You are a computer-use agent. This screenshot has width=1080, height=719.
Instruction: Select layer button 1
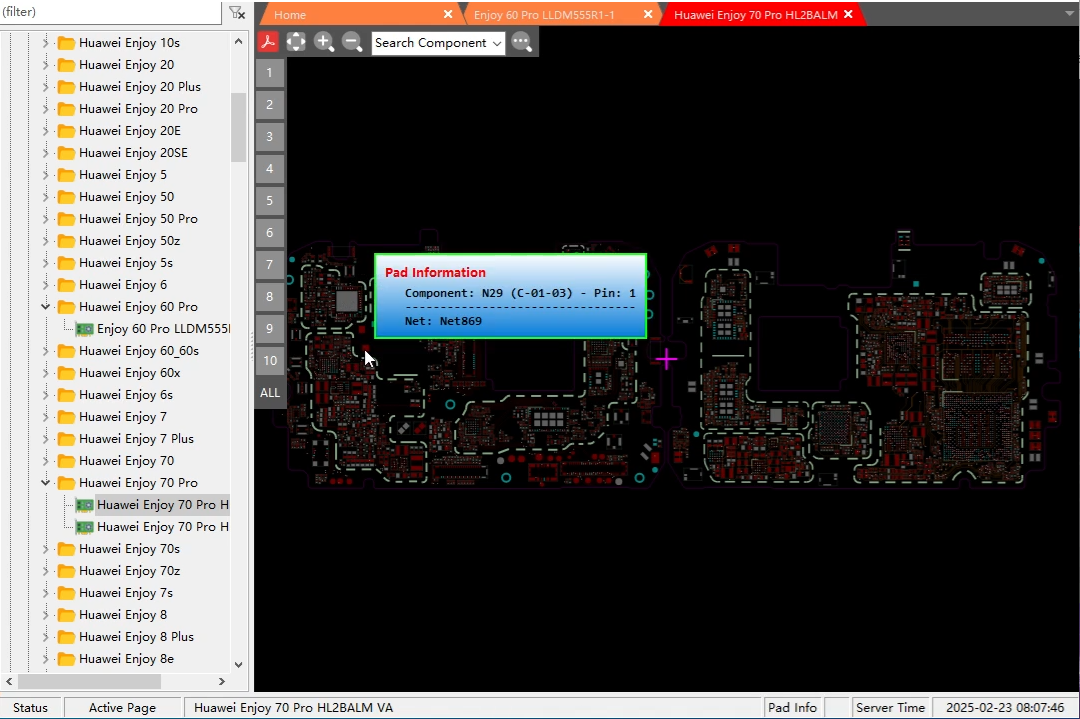coord(269,72)
